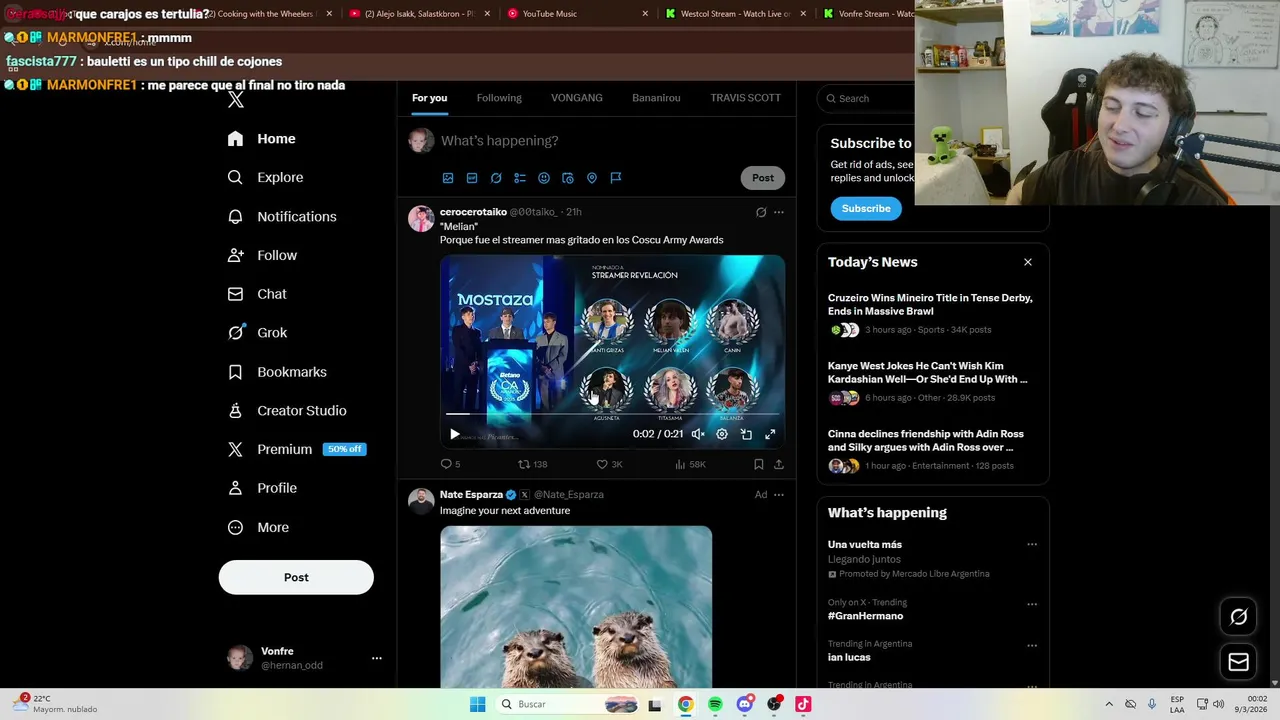This screenshot has height=720, width=1280.
Task: Open Premium 50% off offer
Action: pos(297,450)
